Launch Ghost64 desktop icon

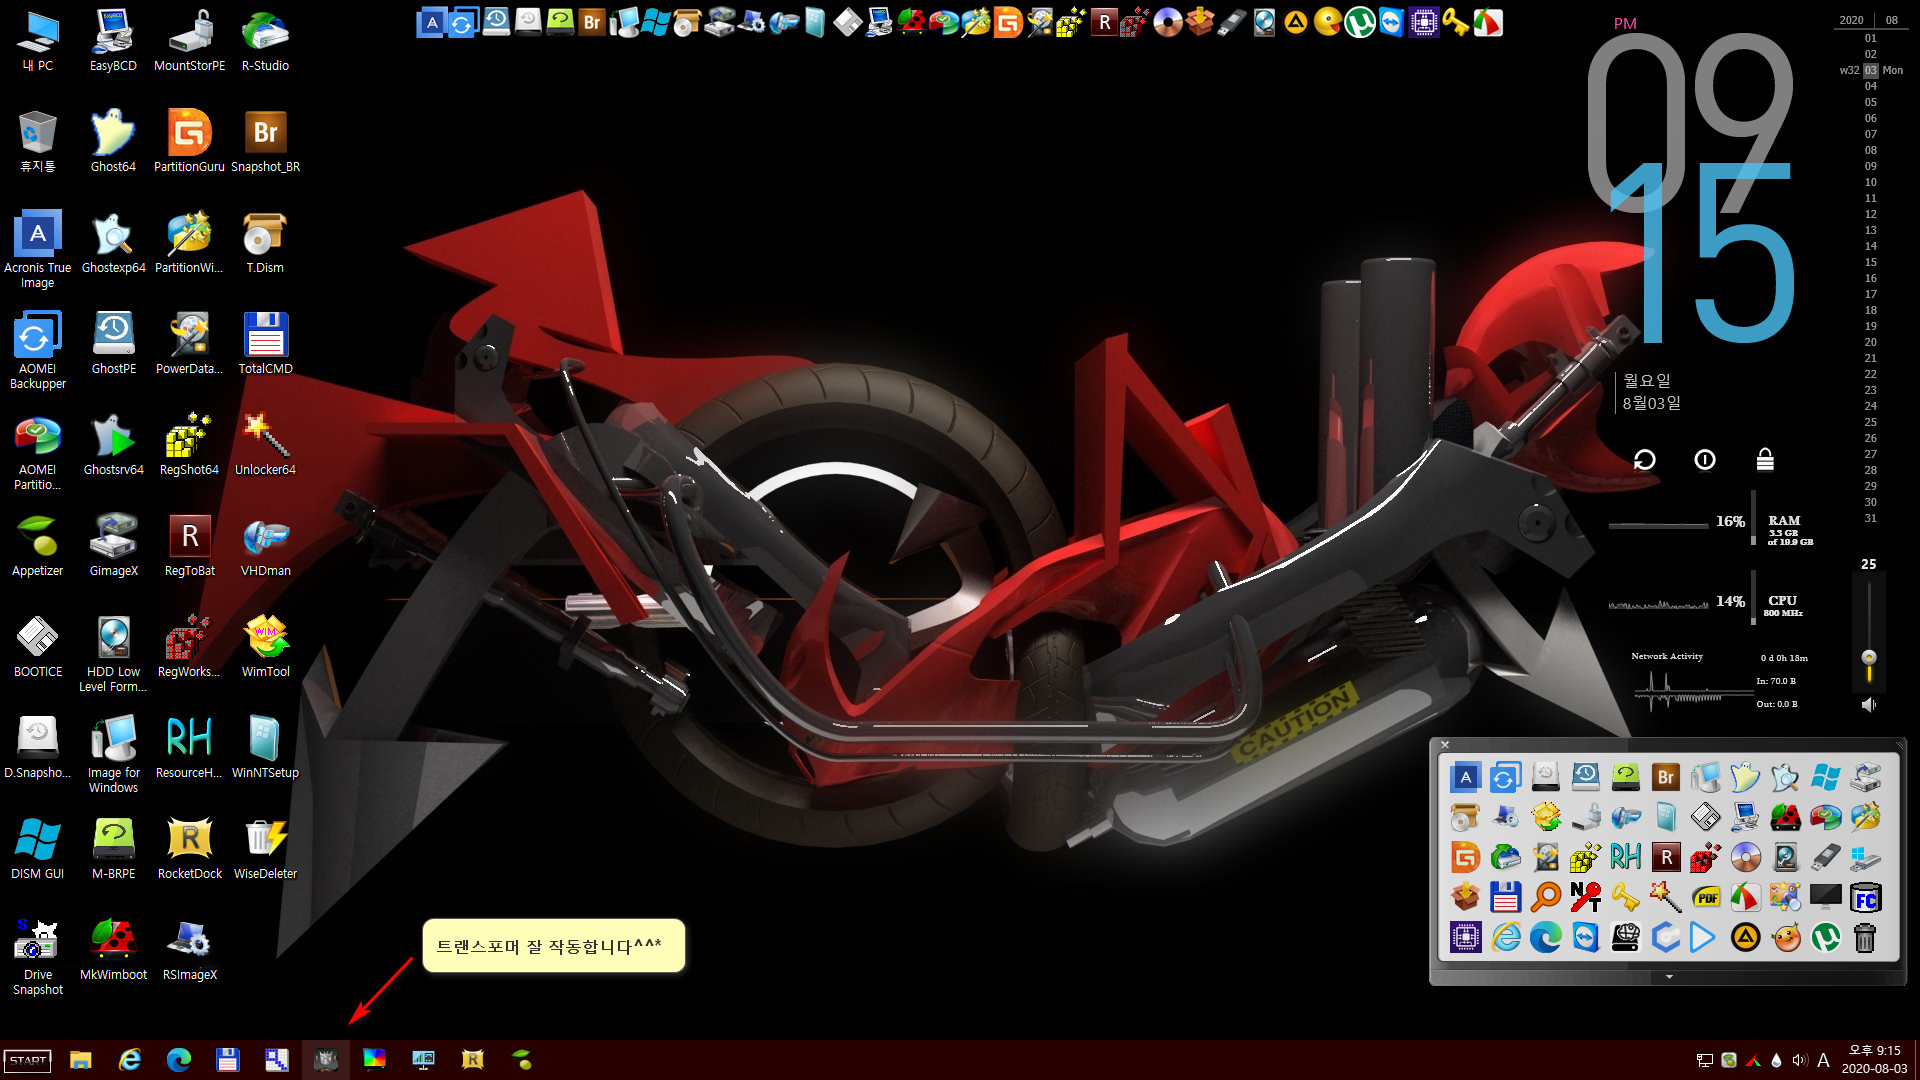pos(113,142)
